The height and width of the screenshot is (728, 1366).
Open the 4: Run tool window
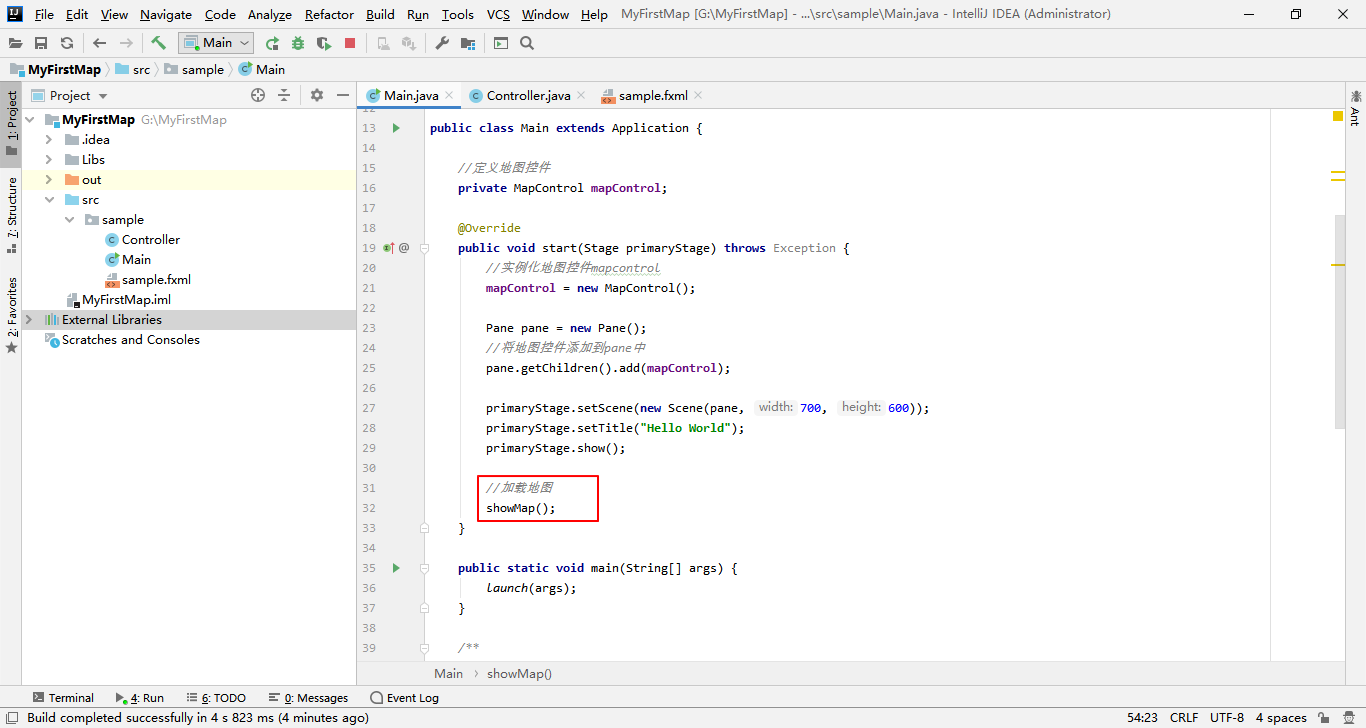pos(140,698)
